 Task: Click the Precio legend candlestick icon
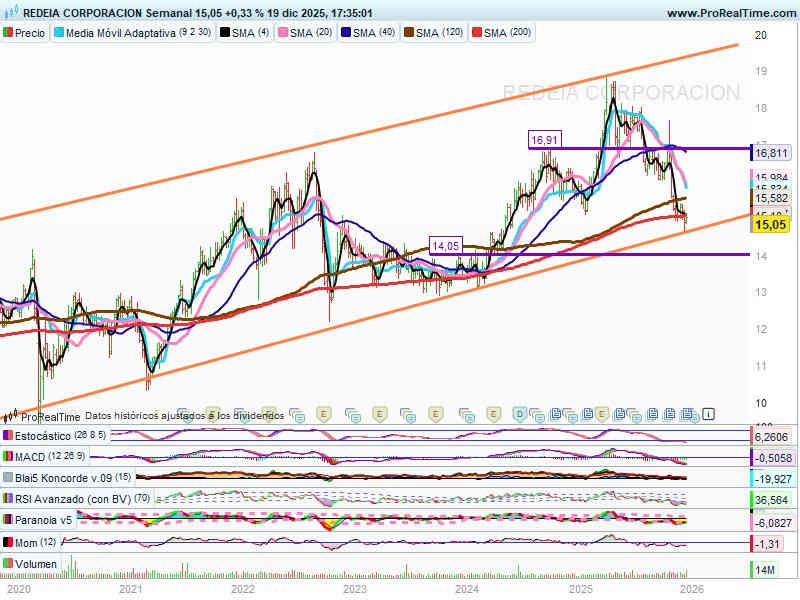(x=8, y=33)
